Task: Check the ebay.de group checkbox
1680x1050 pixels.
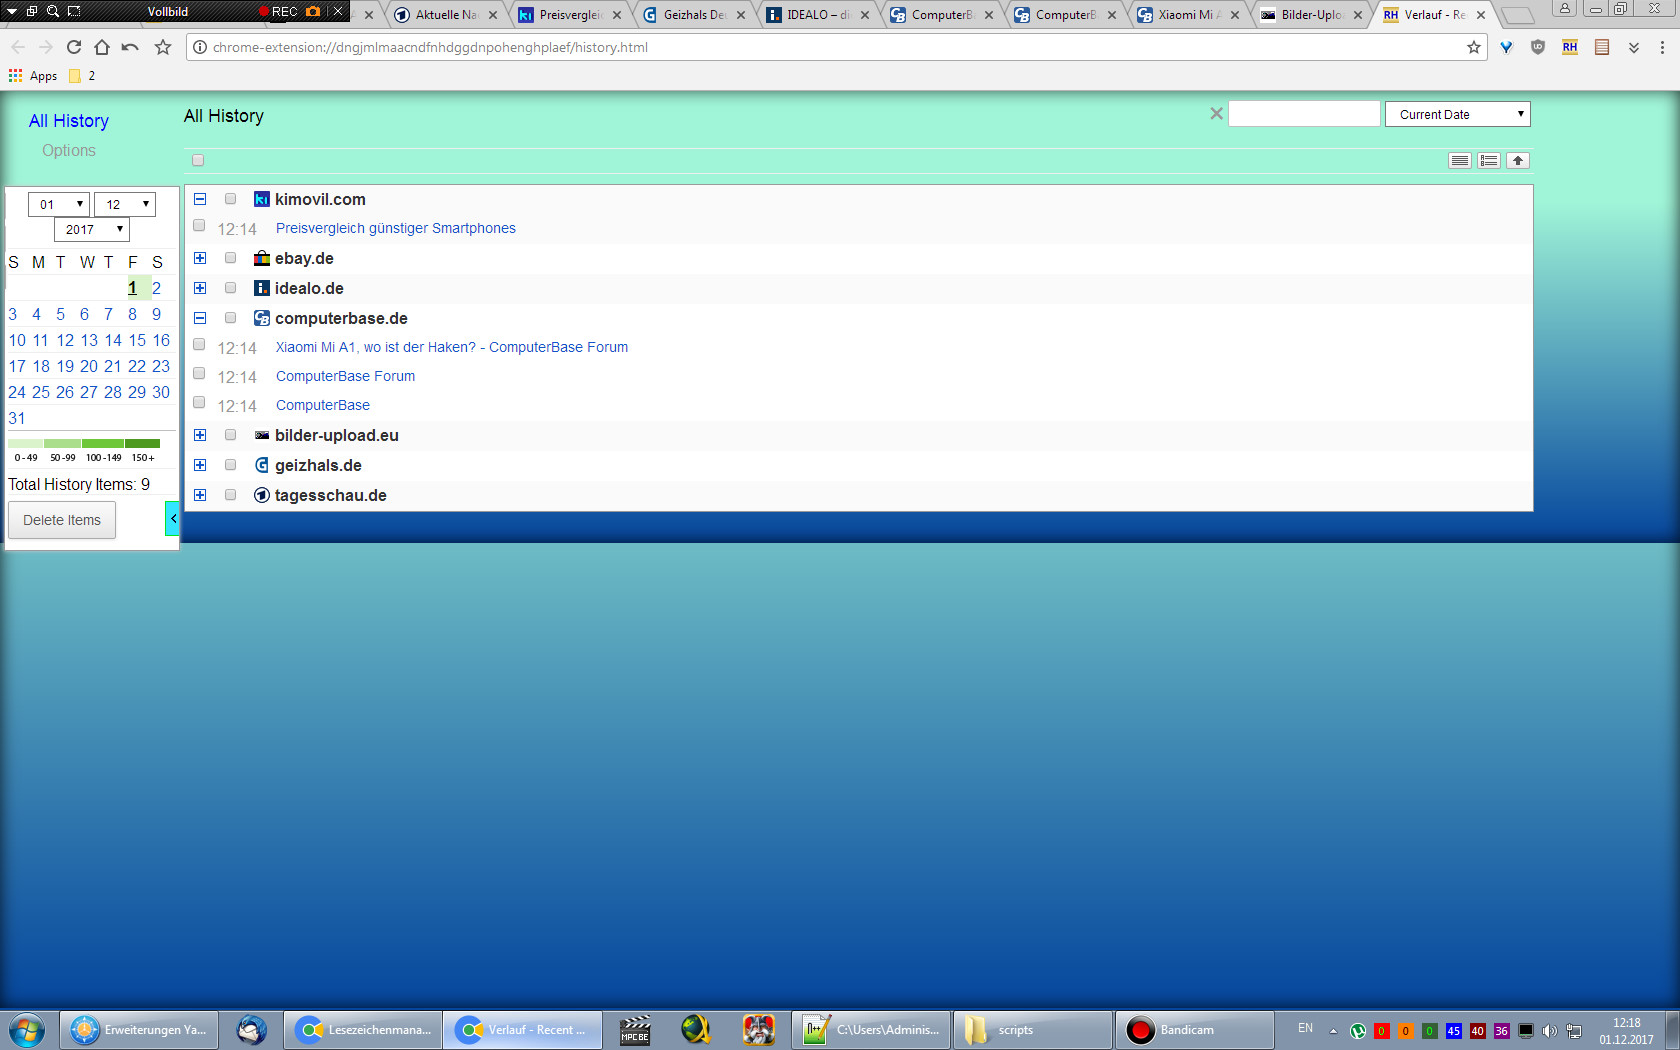Action: point(230,258)
